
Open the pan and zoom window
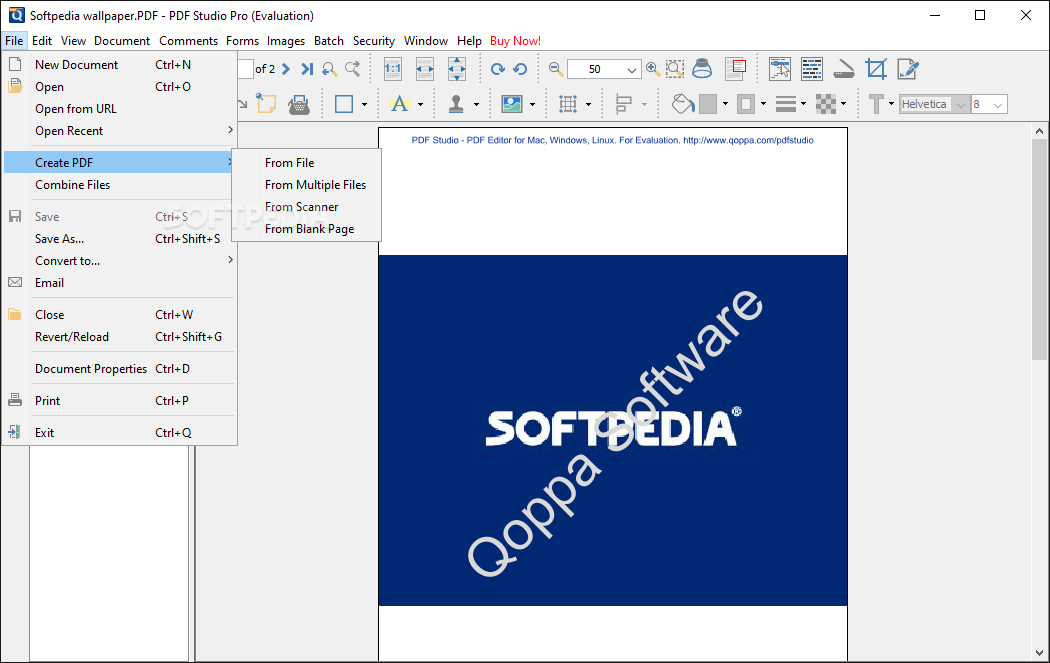[x=735, y=69]
